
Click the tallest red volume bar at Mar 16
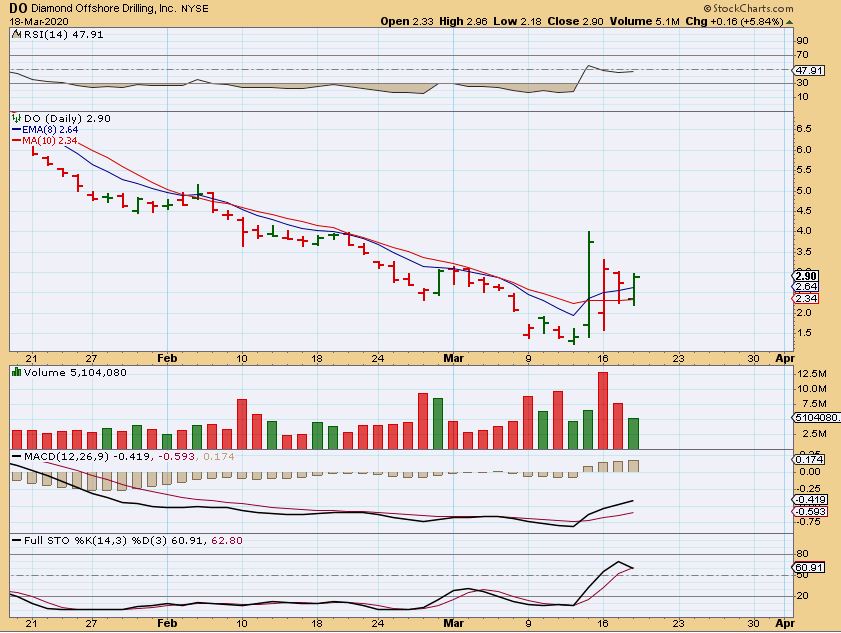tap(603, 410)
